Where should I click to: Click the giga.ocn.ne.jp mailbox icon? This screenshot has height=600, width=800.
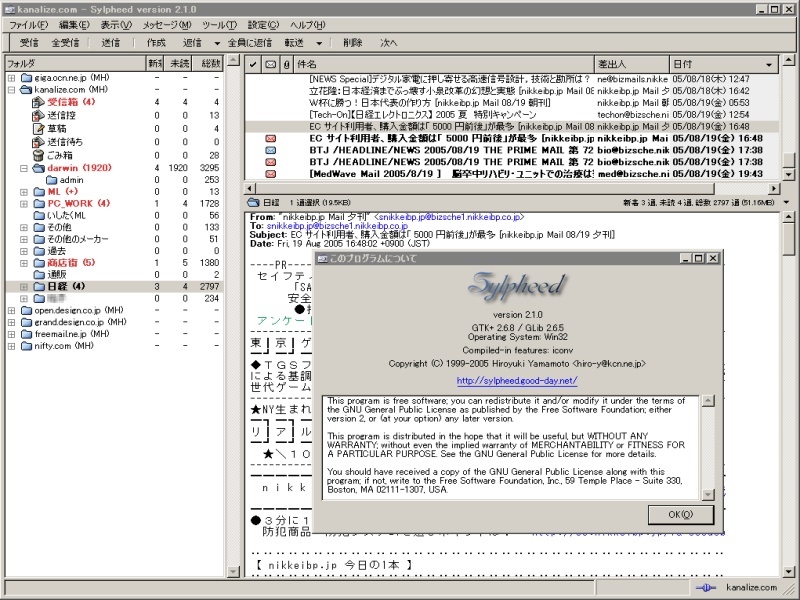tap(27, 78)
